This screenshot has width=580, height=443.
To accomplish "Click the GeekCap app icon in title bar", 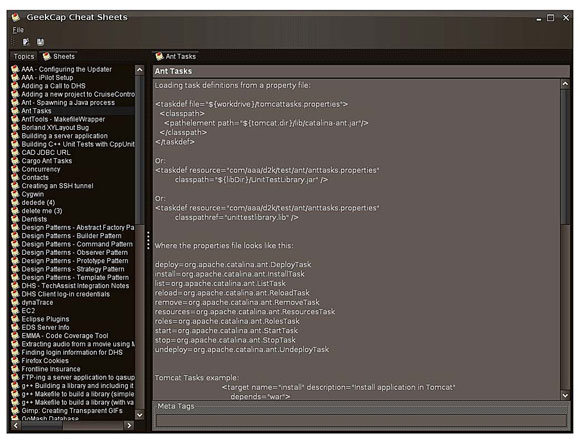I will (x=16, y=17).
